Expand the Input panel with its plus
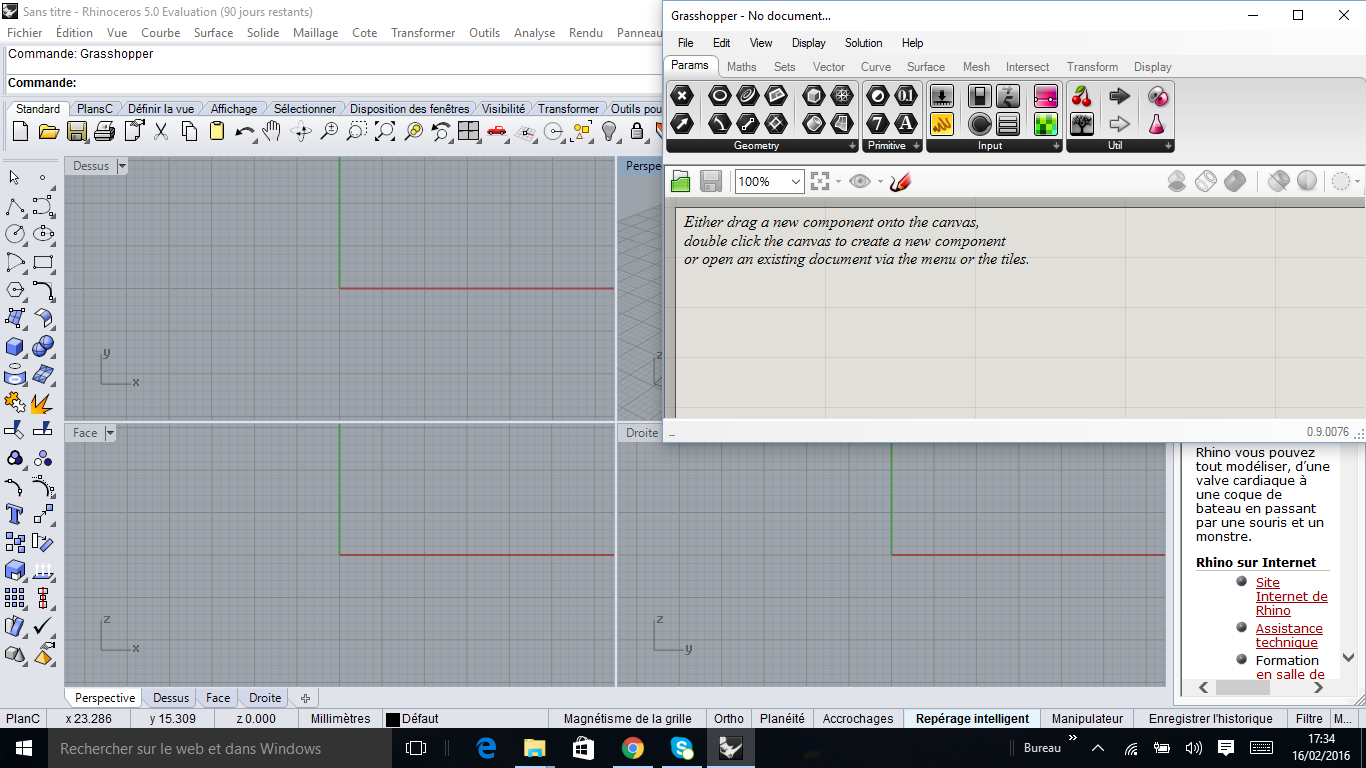Viewport: 1366px width, 768px height. [1057, 146]
